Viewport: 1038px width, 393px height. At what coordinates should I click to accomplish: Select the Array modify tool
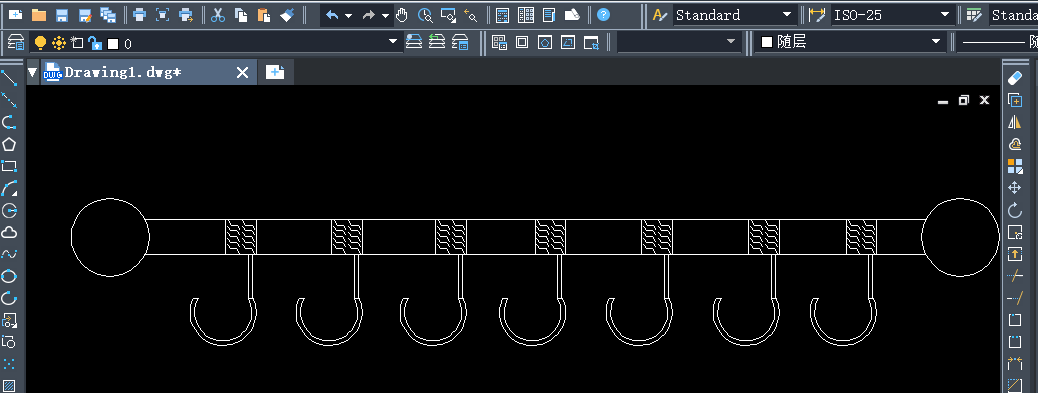click(1014, 166)
